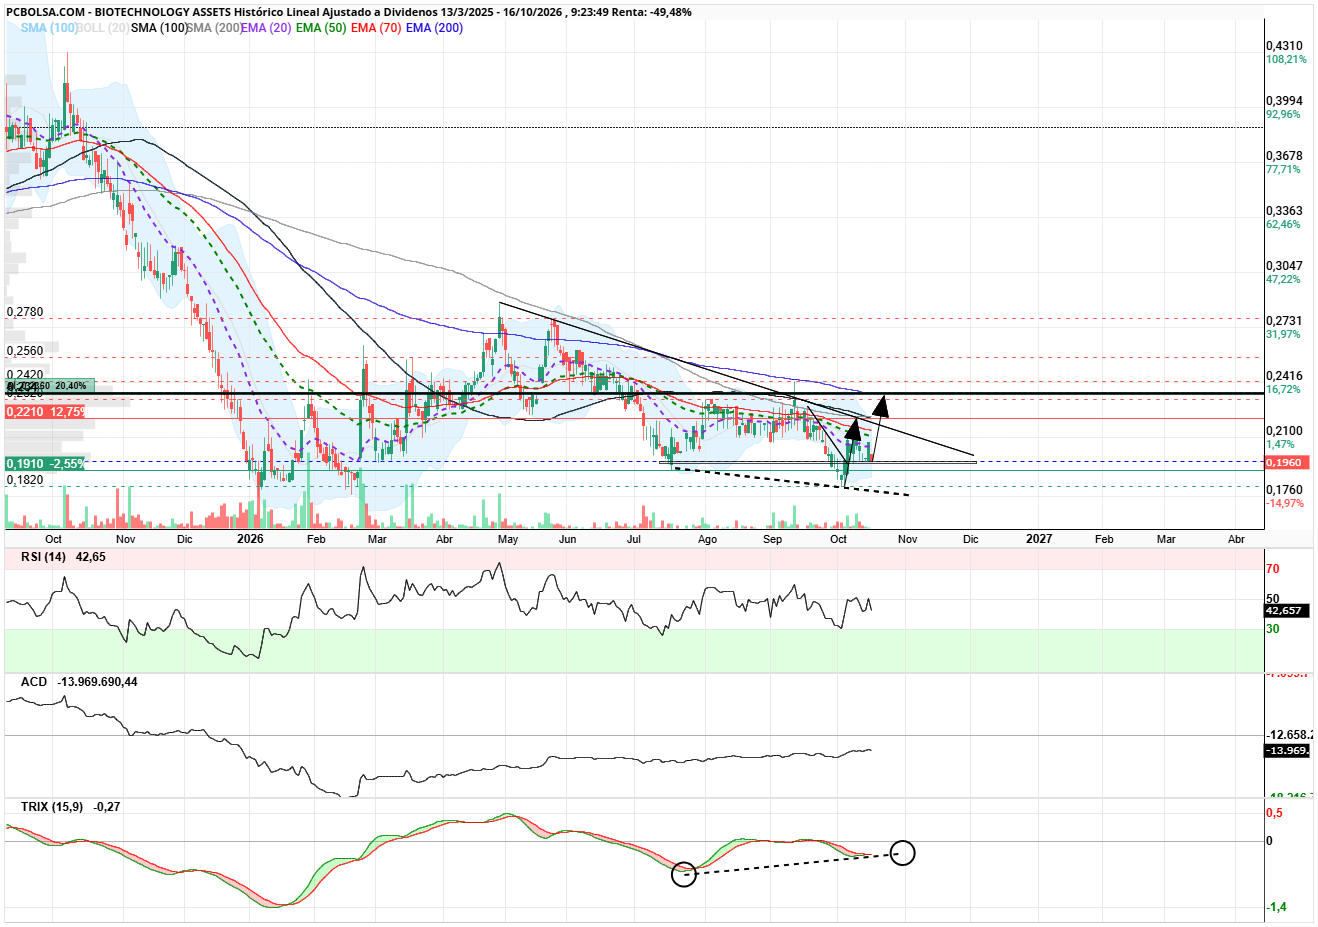This screenshot has width=1318, height=927.
Task: Click the TRIX -1,4 scale label
Action: click(x=1277, y=907)
